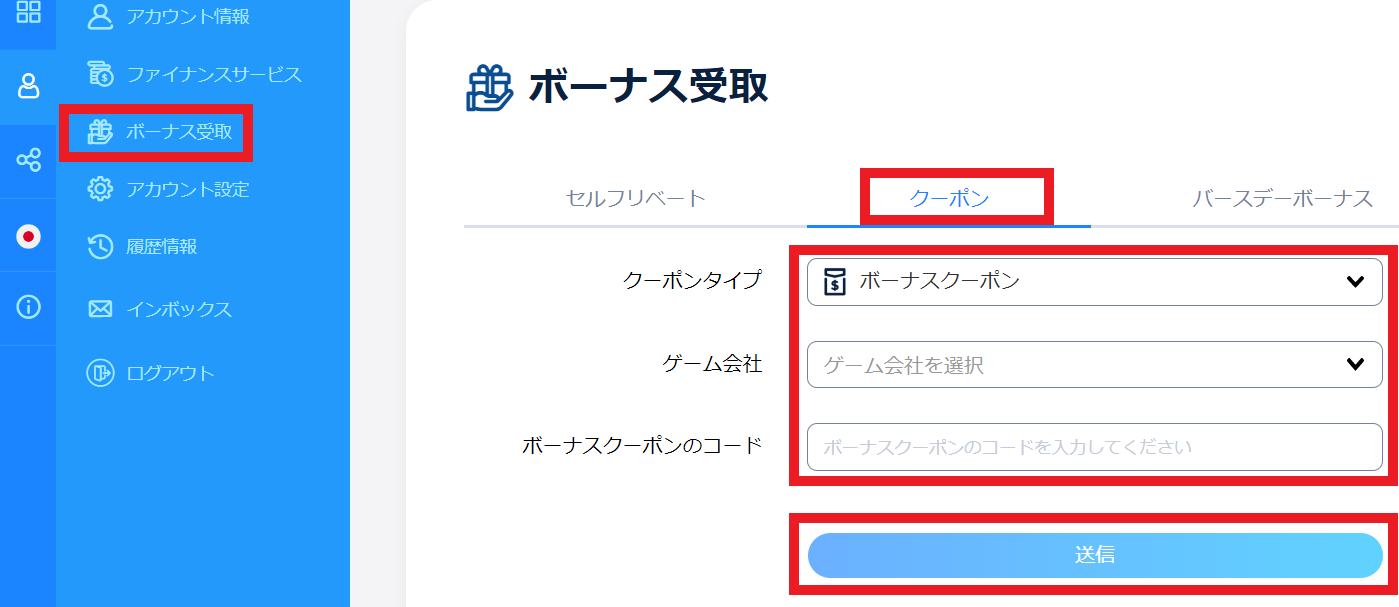Click the Japan flag language icon

[x=28, y=236]
